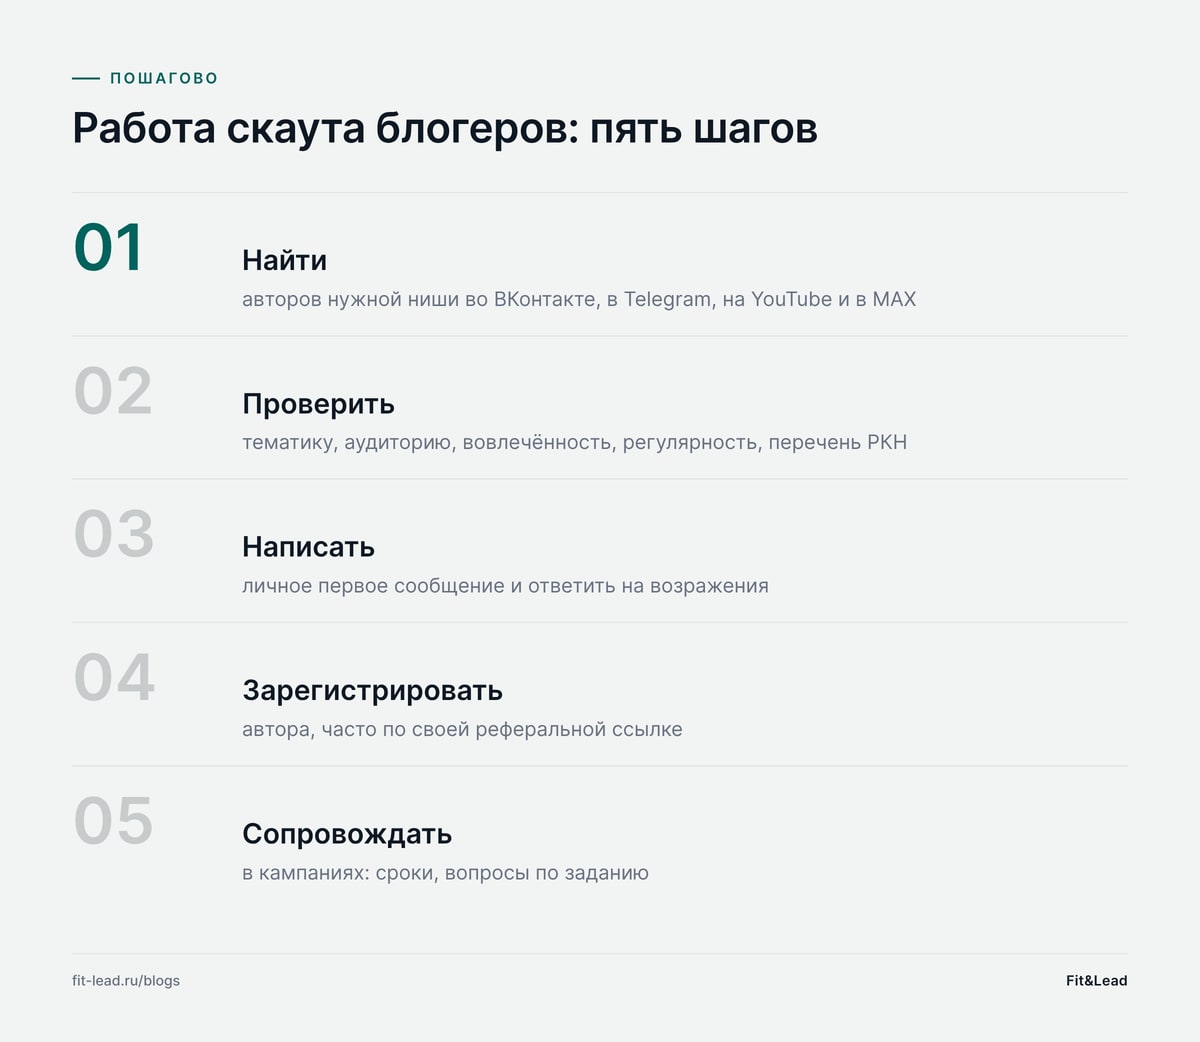Click the heading "Работа скаута блогеров: пять шагов"
This screenshot has width=1200, height=1042.
point(445,129)
